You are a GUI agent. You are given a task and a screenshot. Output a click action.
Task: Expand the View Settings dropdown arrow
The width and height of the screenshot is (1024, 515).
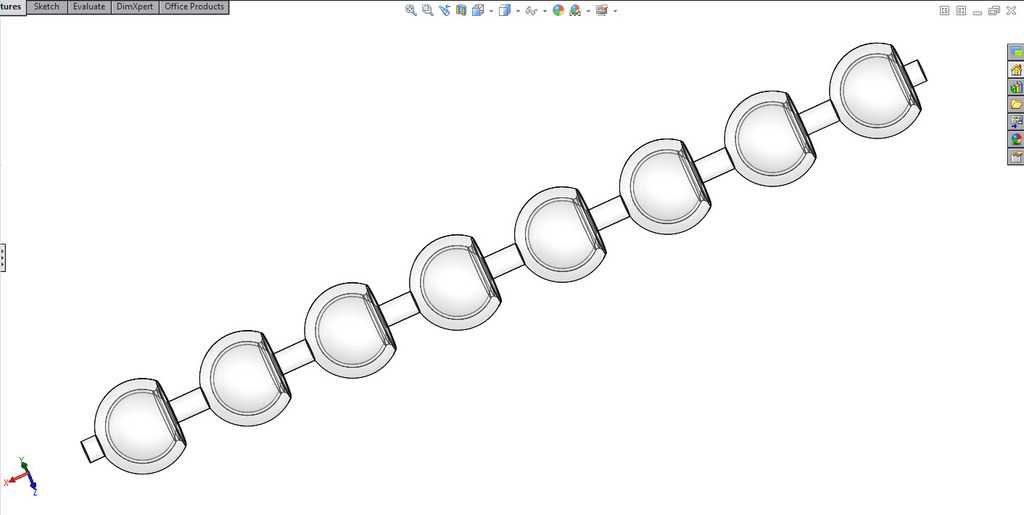point(614,11)
